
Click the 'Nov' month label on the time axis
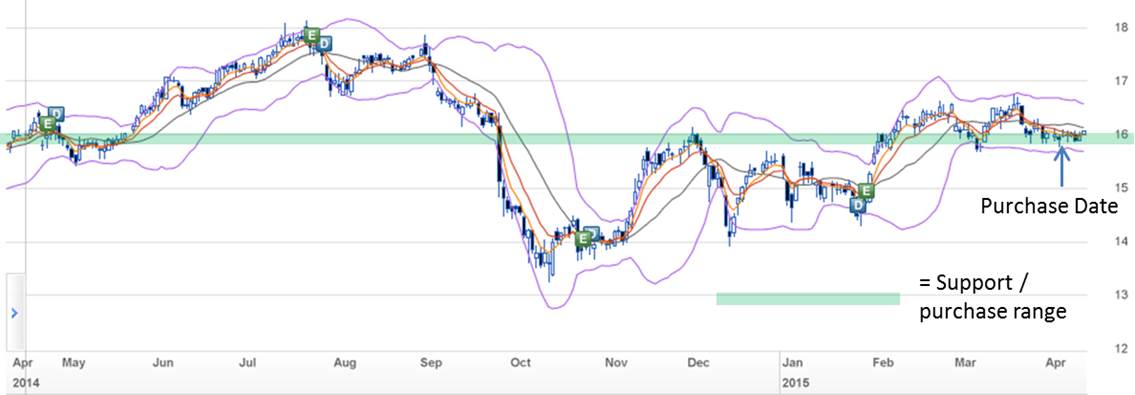click(x=616, y=362)
